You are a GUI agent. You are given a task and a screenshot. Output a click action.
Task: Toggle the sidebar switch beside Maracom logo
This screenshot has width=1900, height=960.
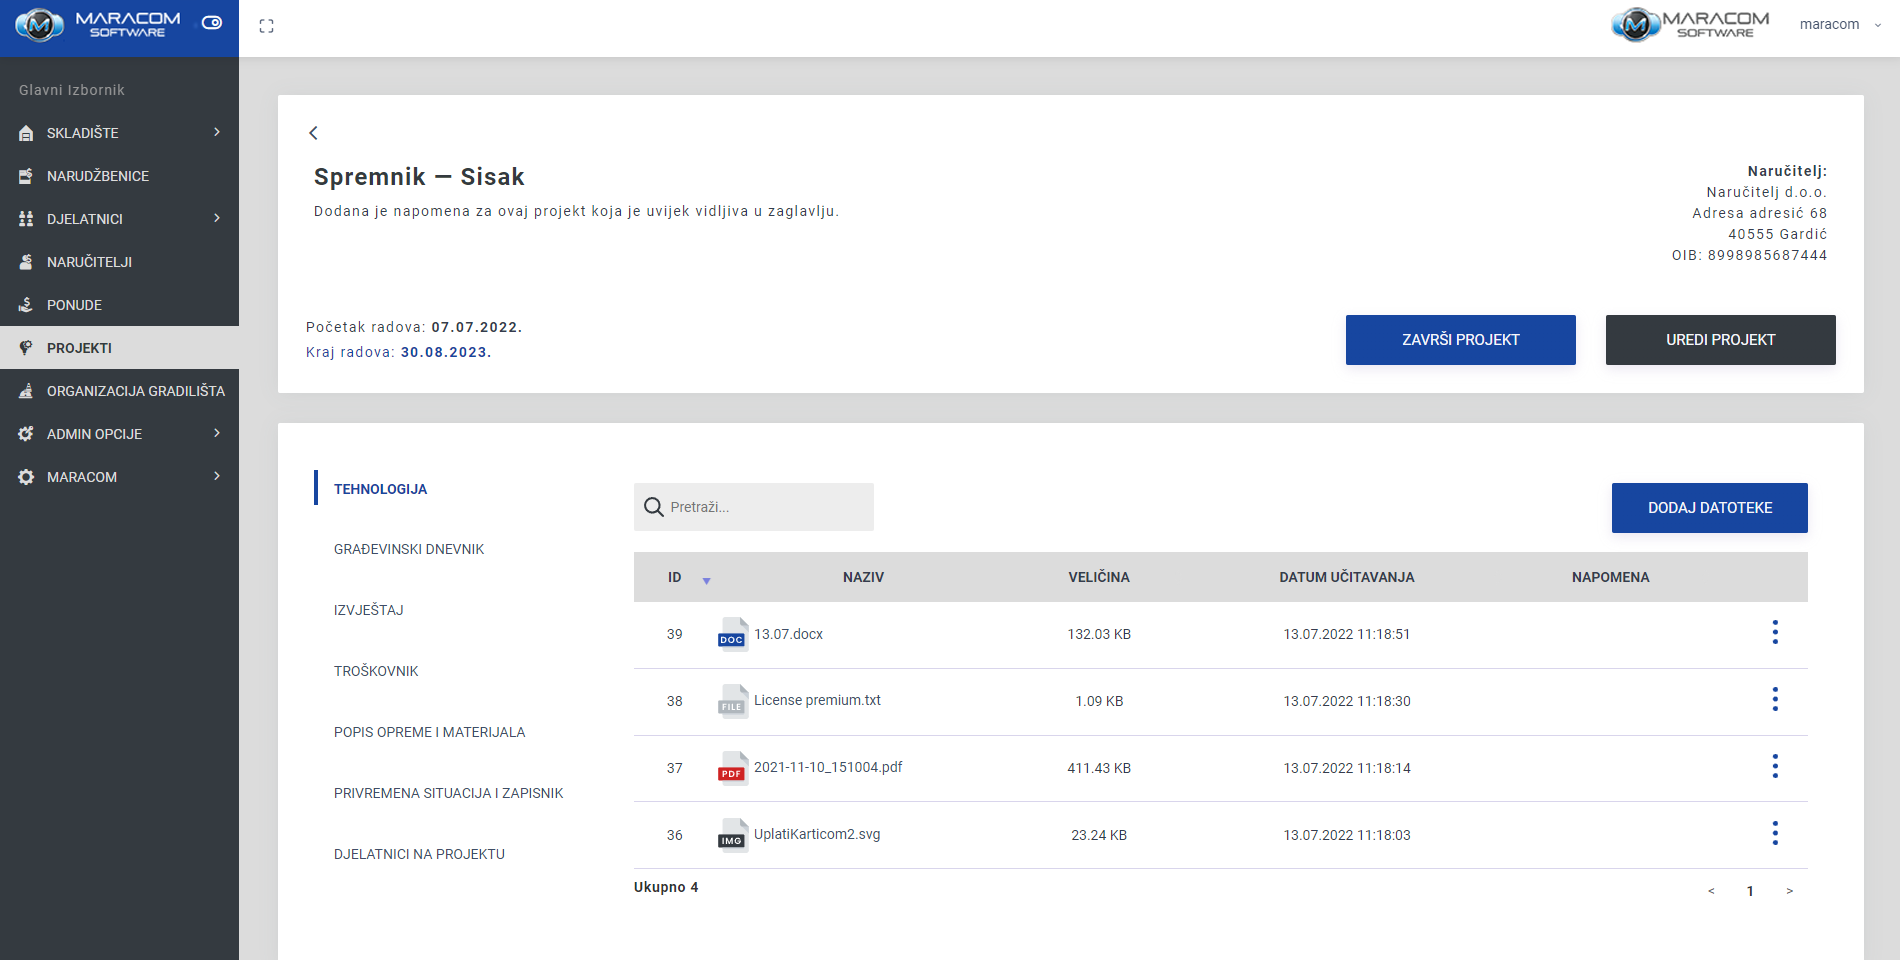tap(212, 23)
